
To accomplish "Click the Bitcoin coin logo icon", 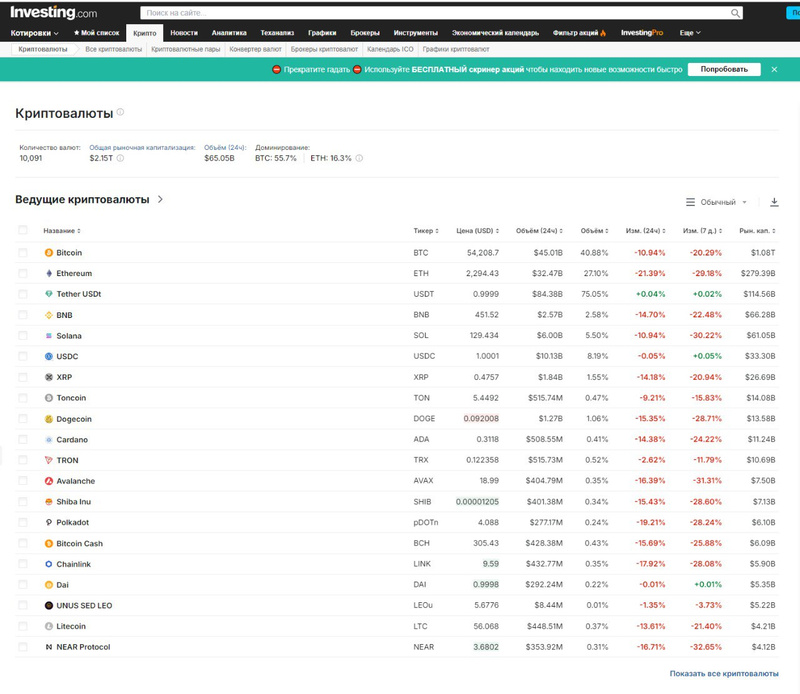I will pos(48,253).
